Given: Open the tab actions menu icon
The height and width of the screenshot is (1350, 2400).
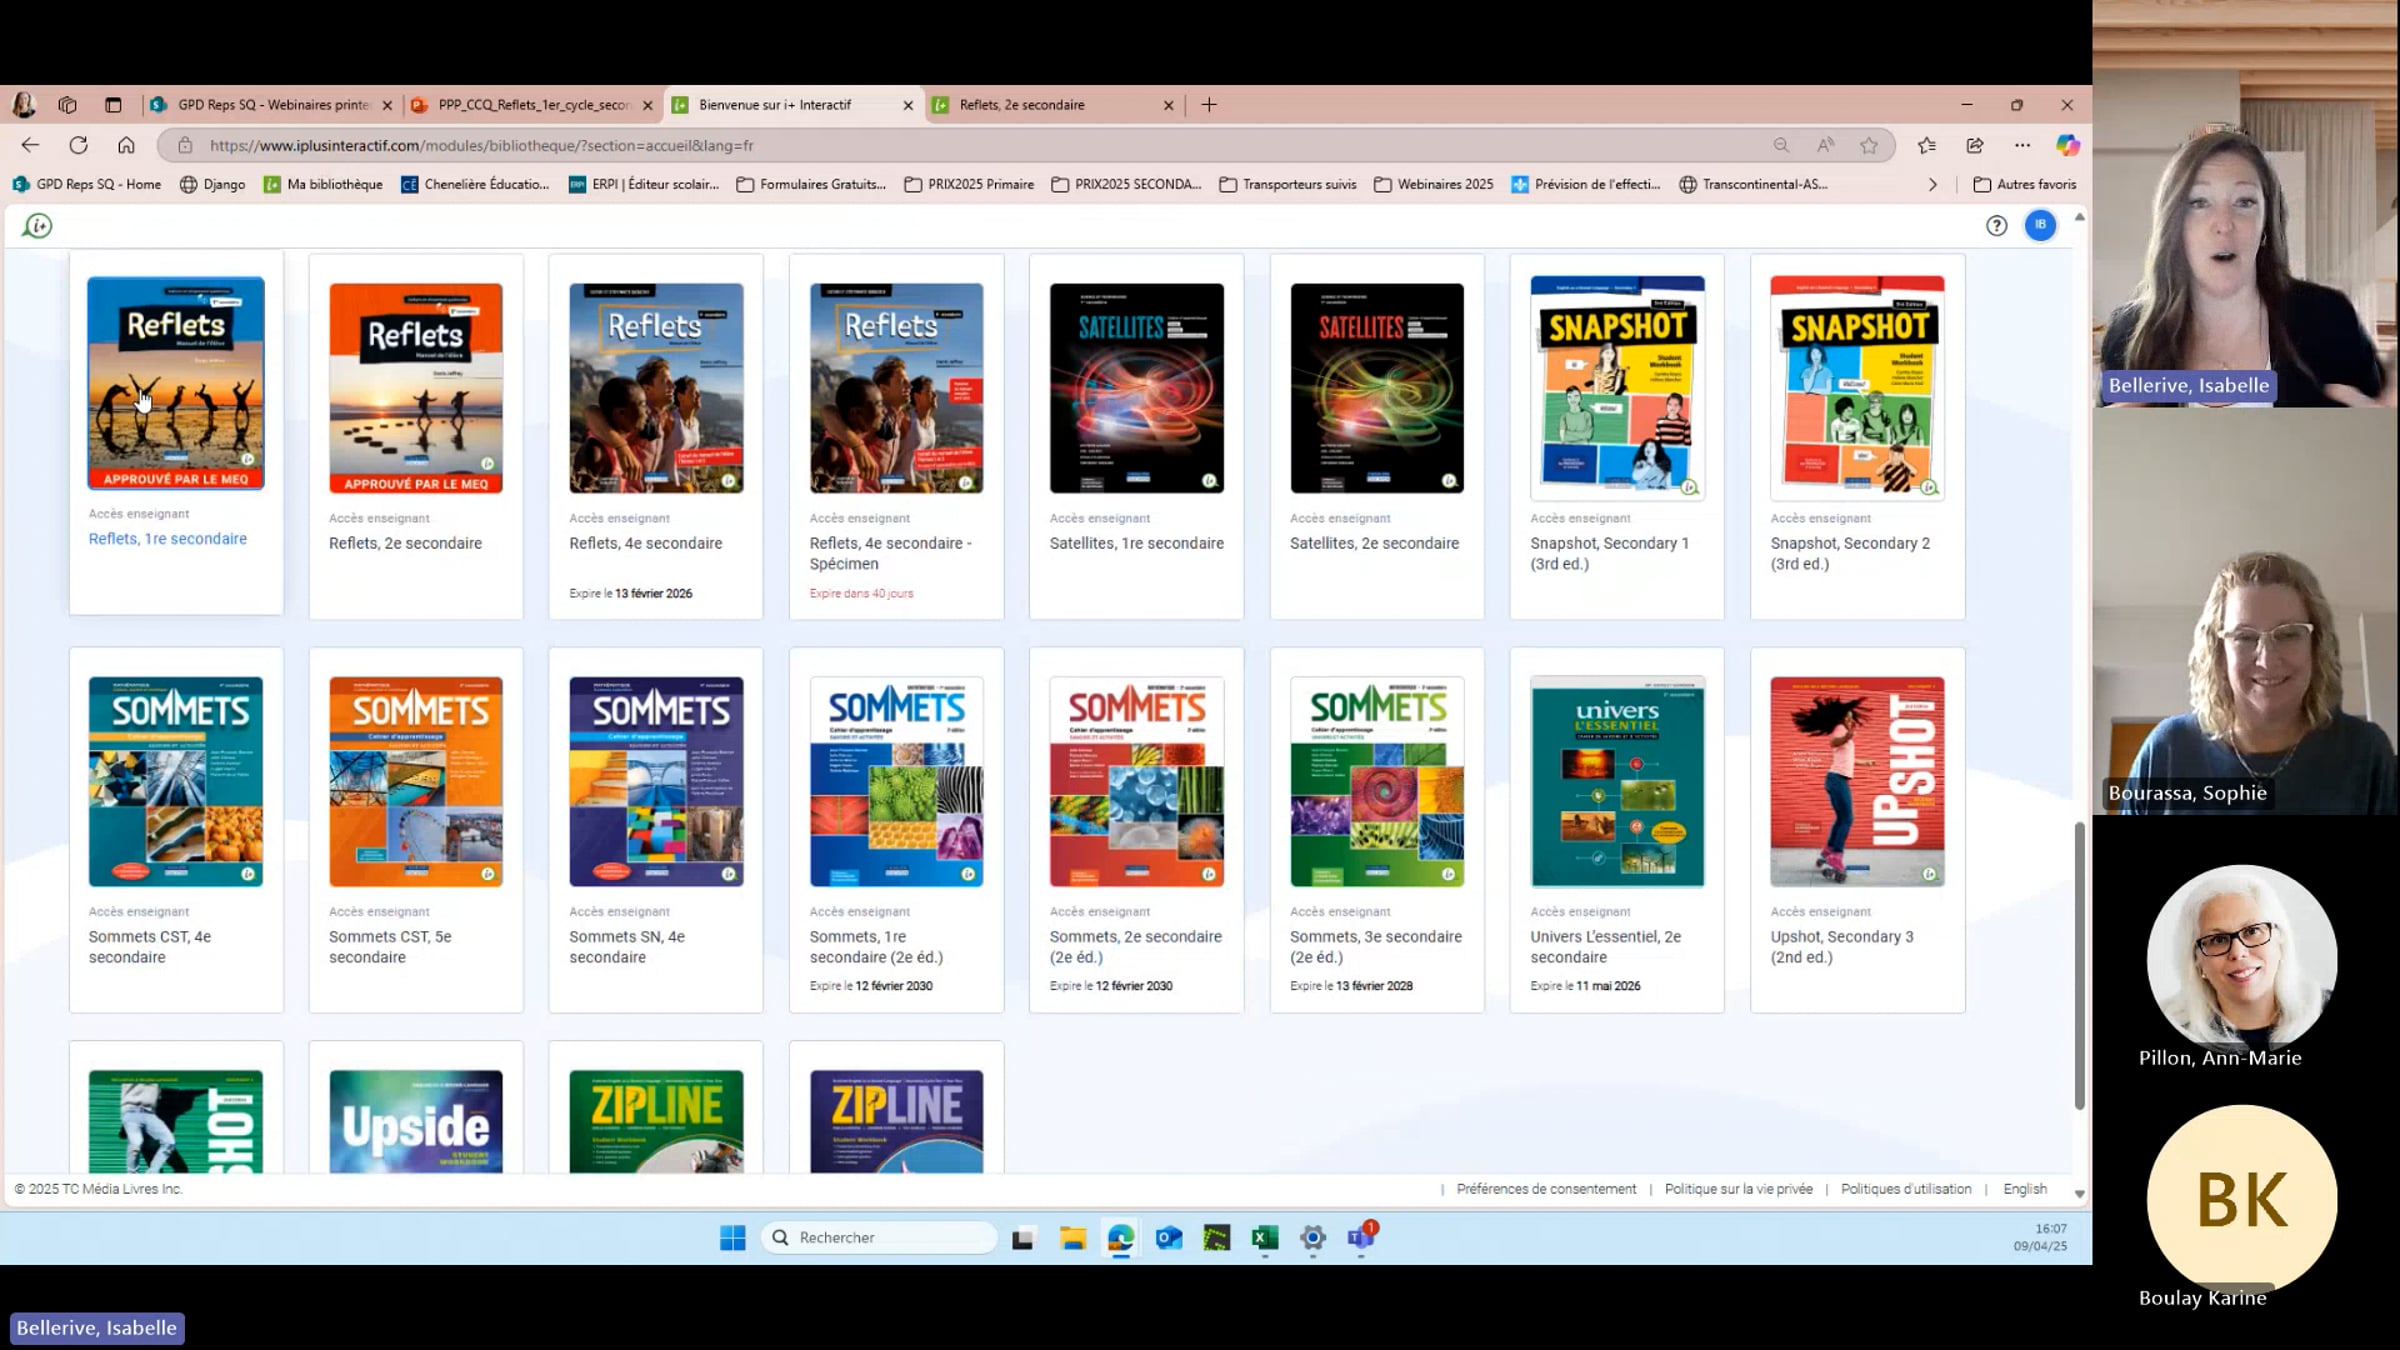Looking at the screenshot, I should pyautogui.click(x=113, y=105).
